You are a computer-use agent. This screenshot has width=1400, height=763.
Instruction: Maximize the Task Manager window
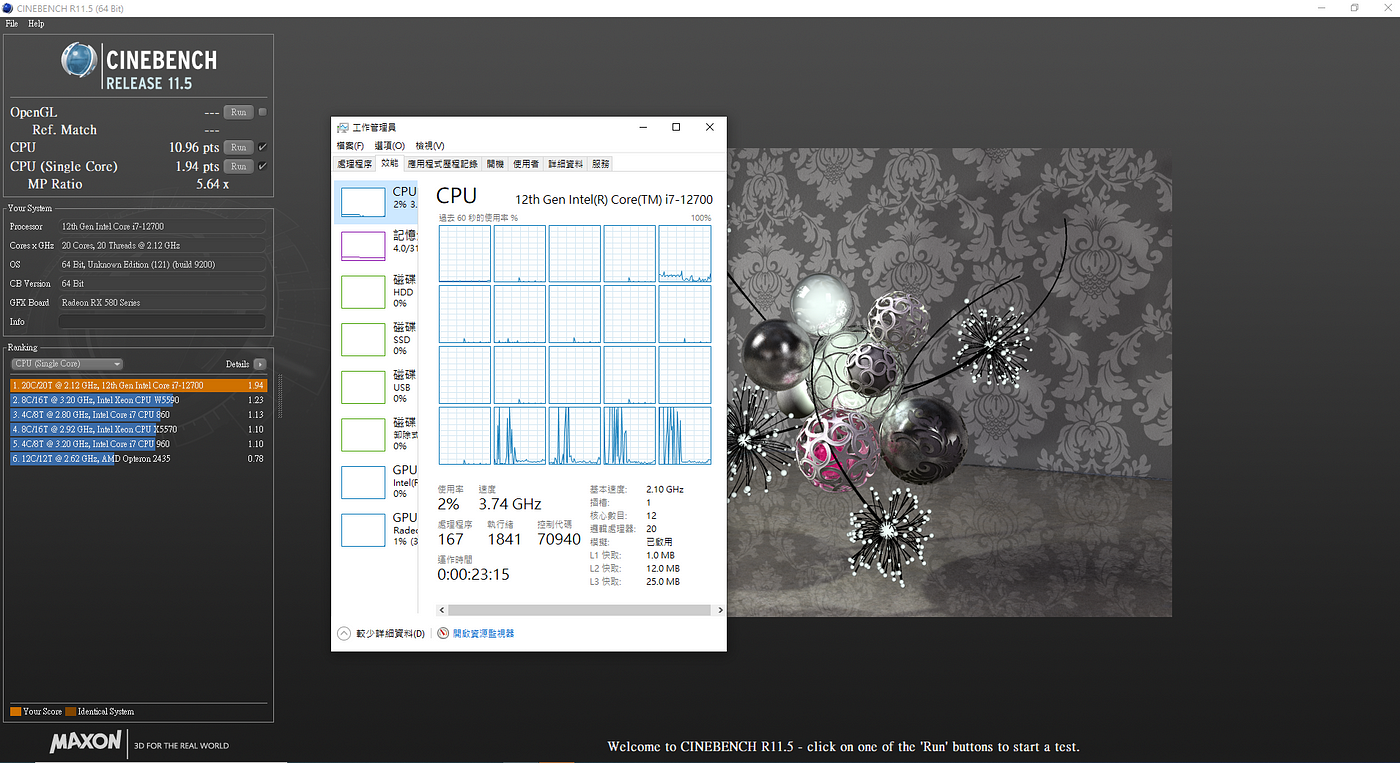pyautogui.click(x=676, y=127)
